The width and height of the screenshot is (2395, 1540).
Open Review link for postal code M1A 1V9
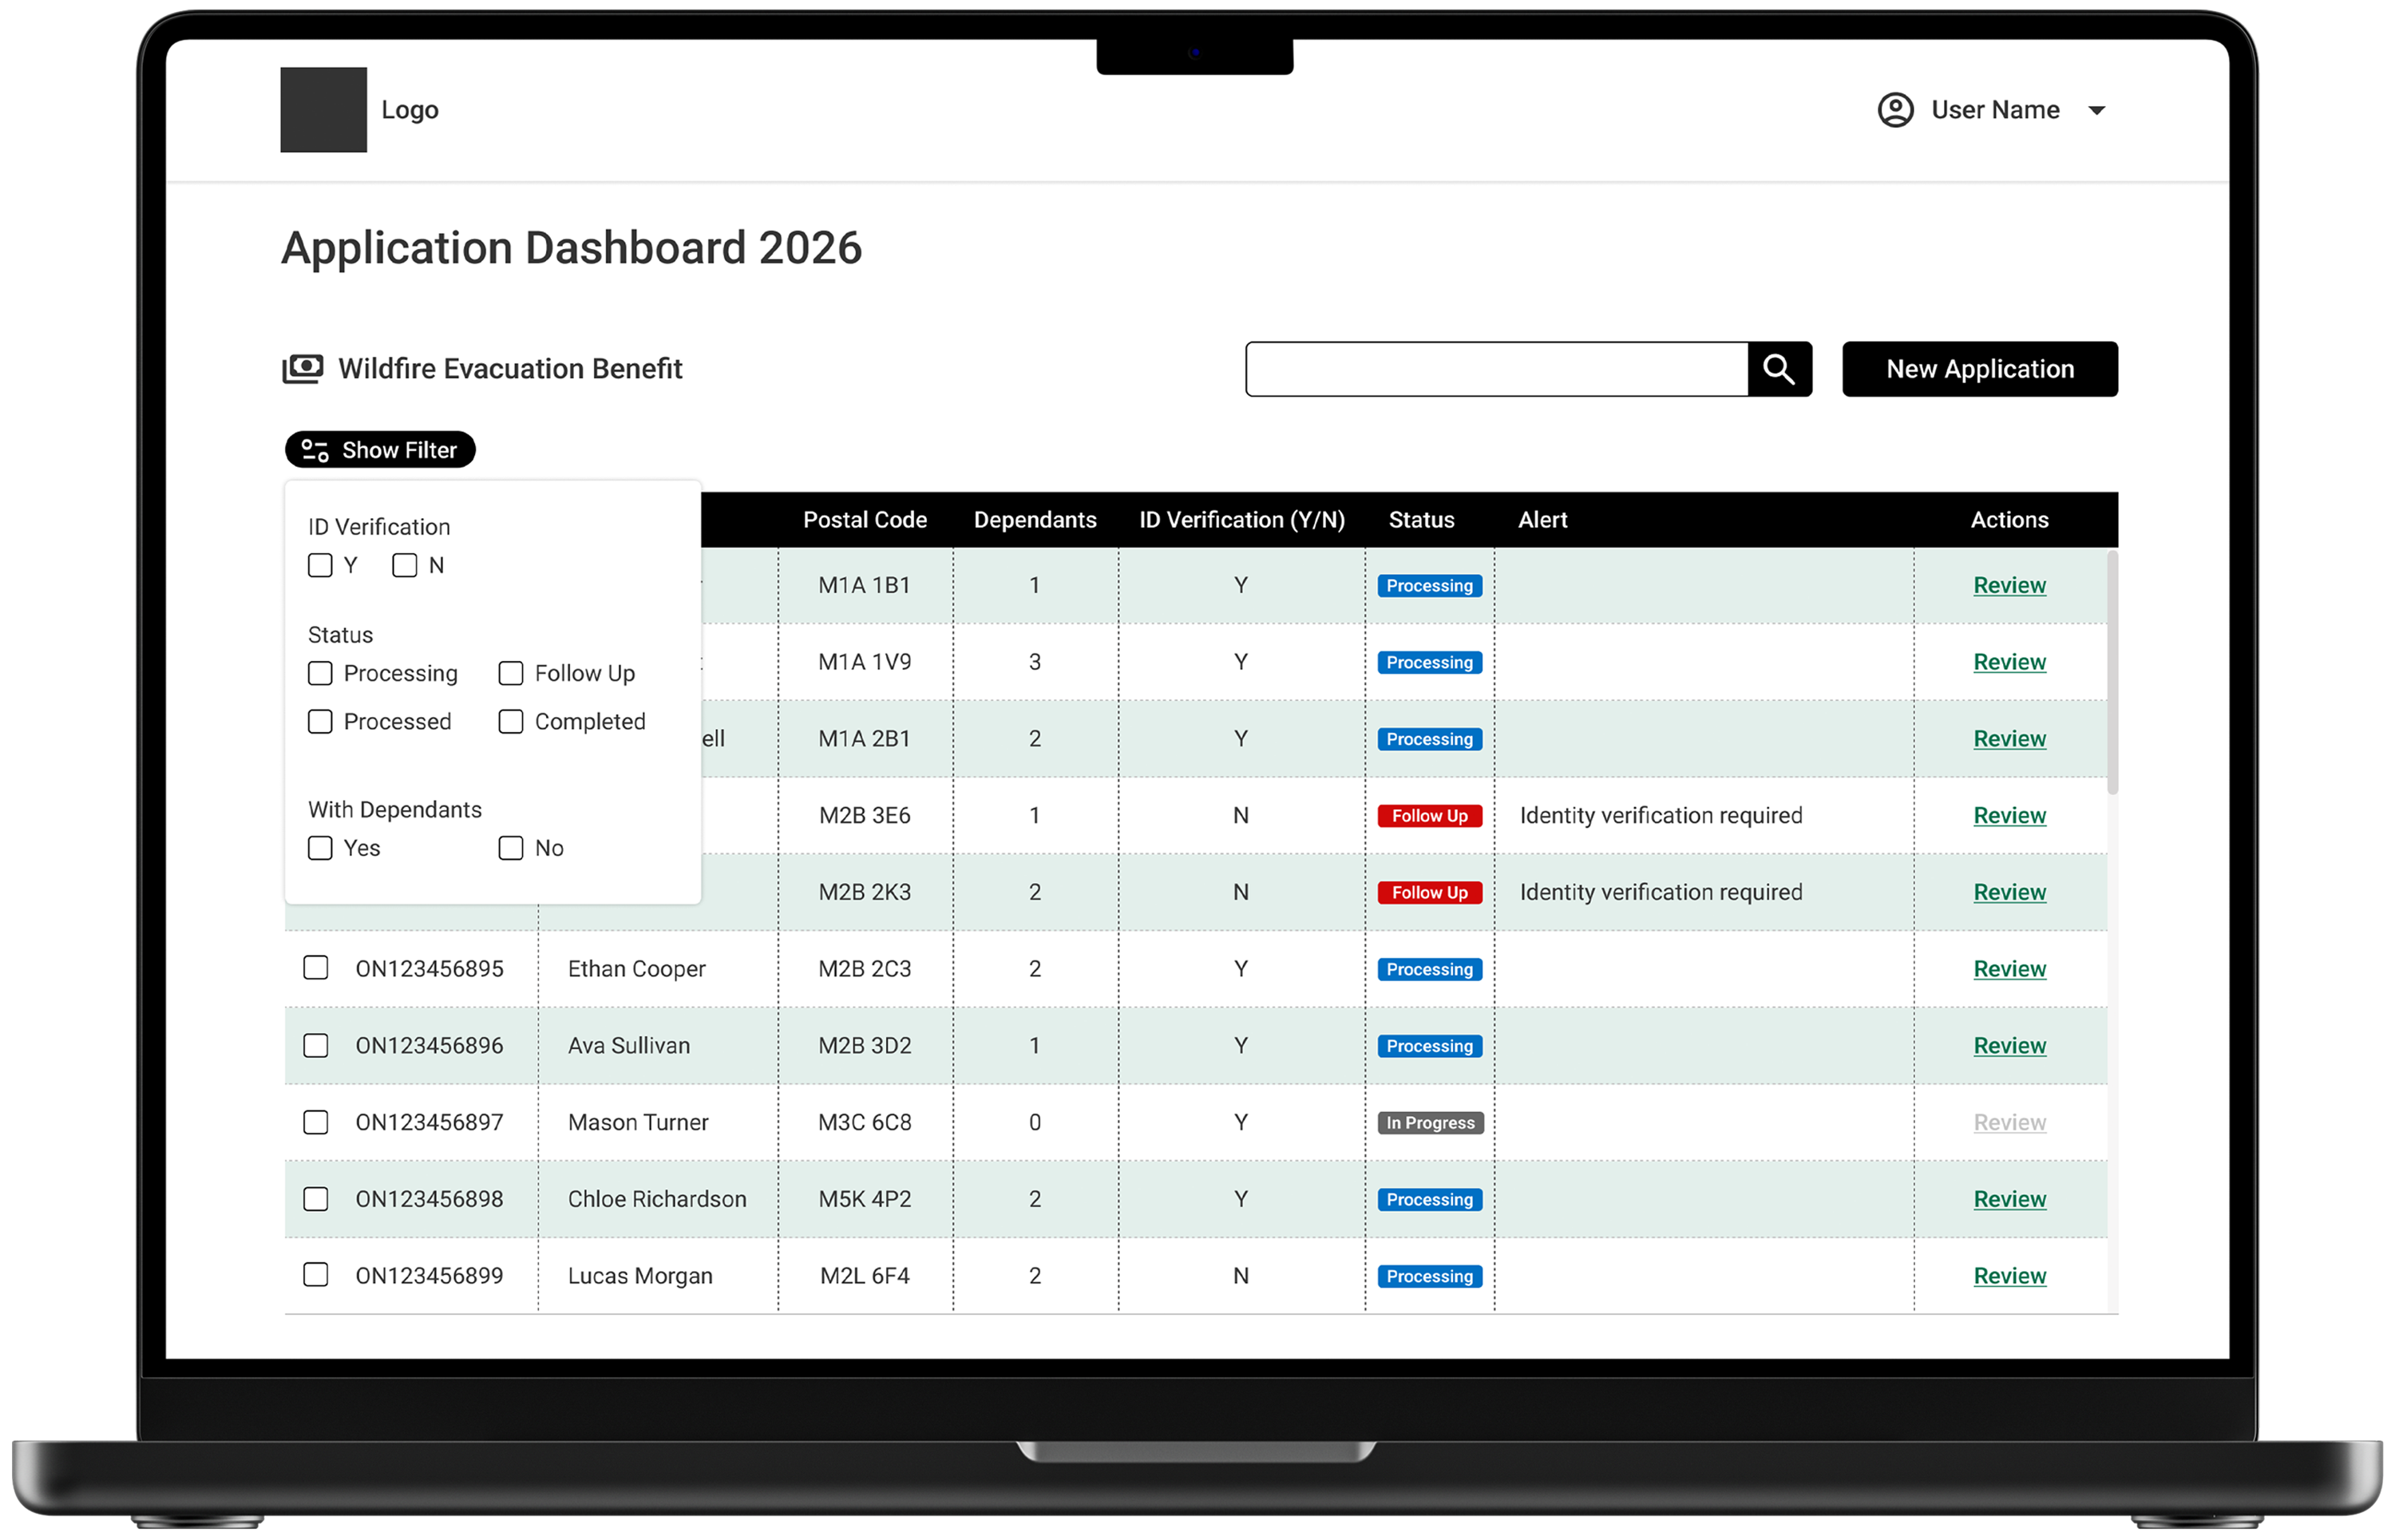click(x=2010, y=662)
